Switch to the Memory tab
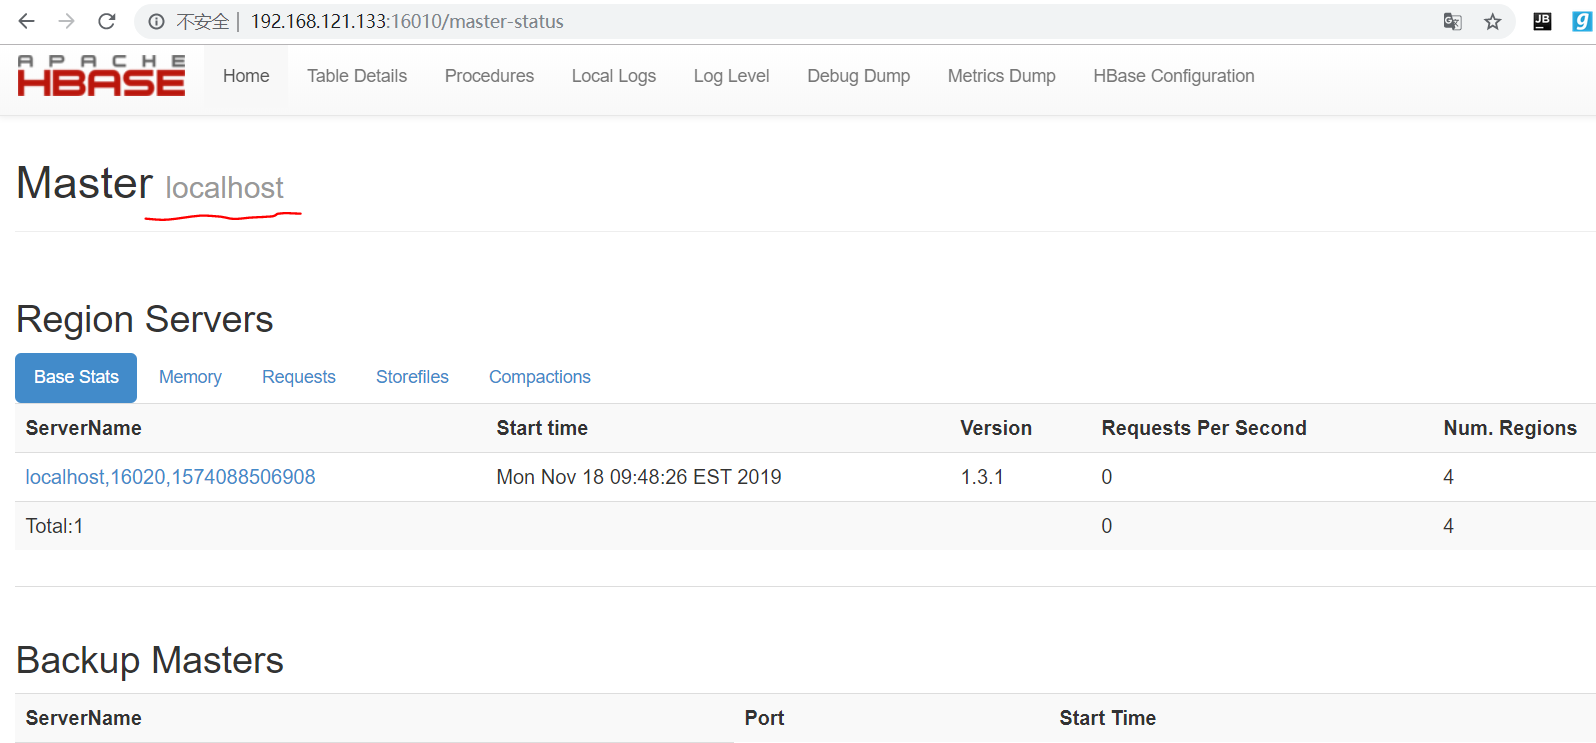This screenshot has width=1596, height=743. (190, 377)
